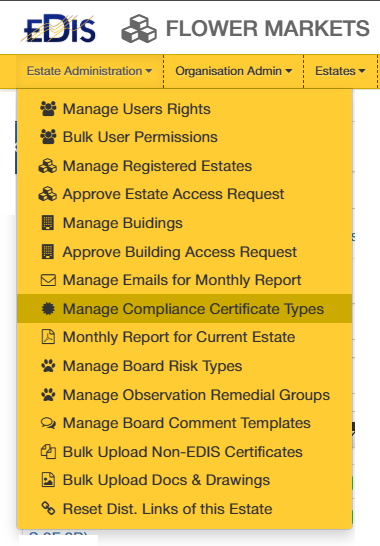Click the speech bubbles icon for Comment Templates
This screenshot has height=546, width=380.
pos(48,423)
